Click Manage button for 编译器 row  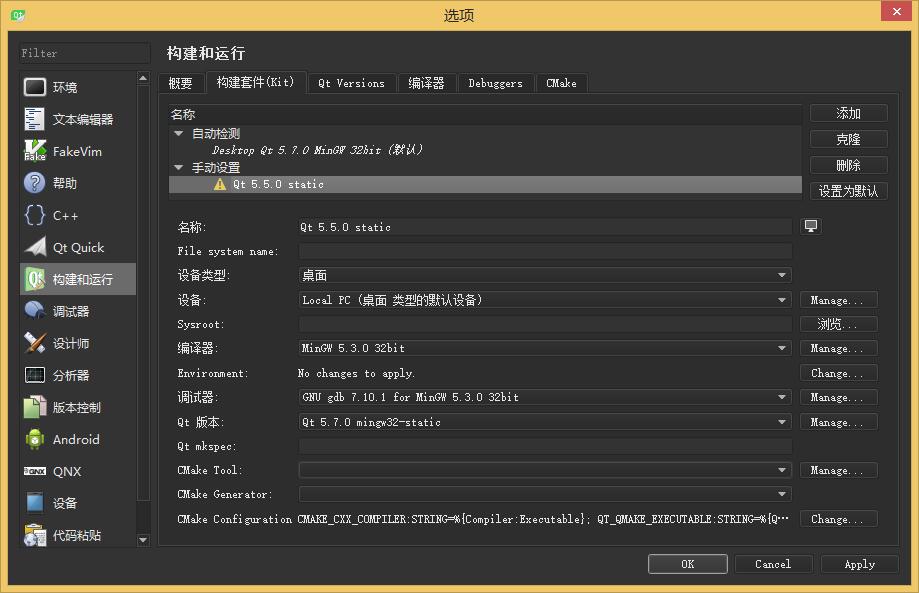839,348
